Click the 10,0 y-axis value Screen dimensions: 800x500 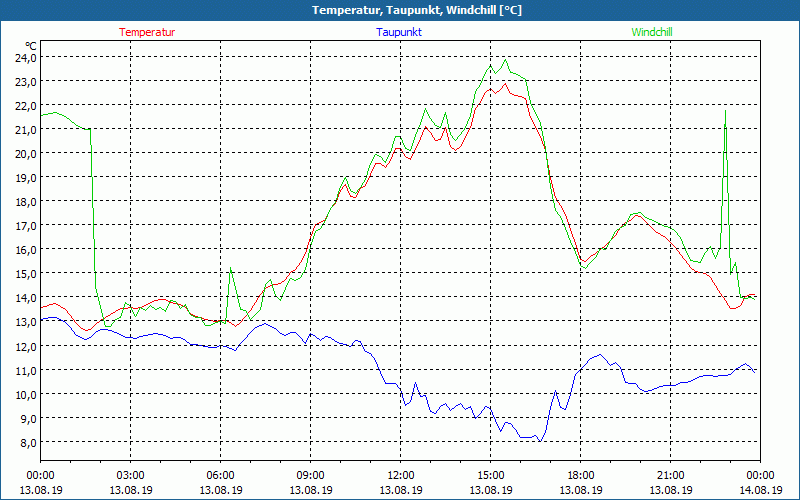tap(26, 394)
